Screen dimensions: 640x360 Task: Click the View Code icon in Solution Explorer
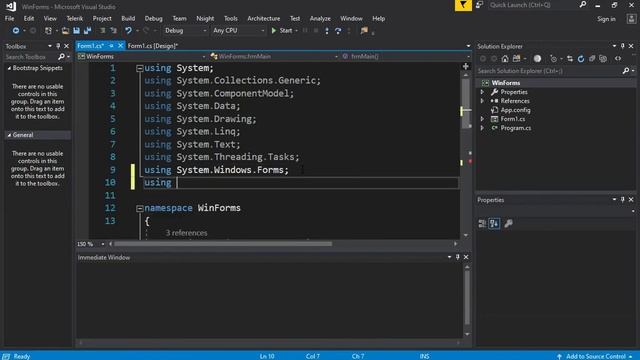point(618,59)
